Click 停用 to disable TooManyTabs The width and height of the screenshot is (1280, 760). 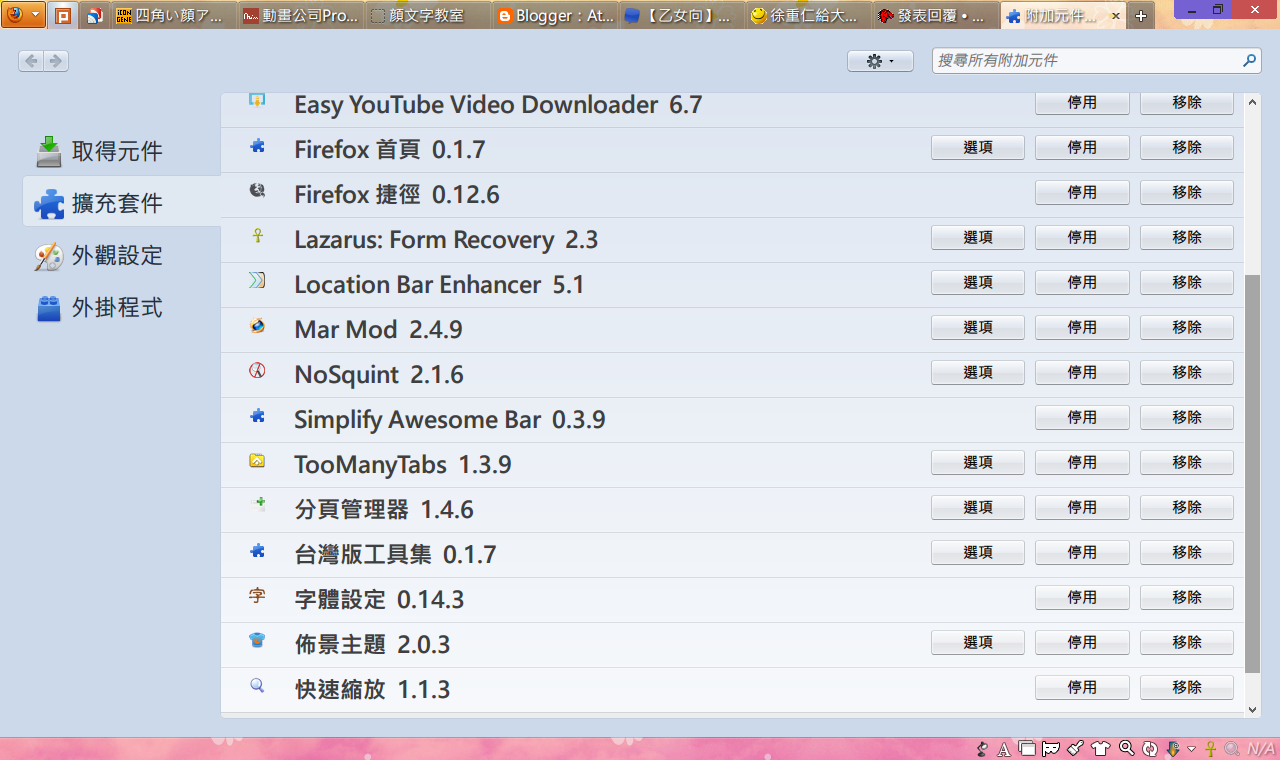[1082, 462]
